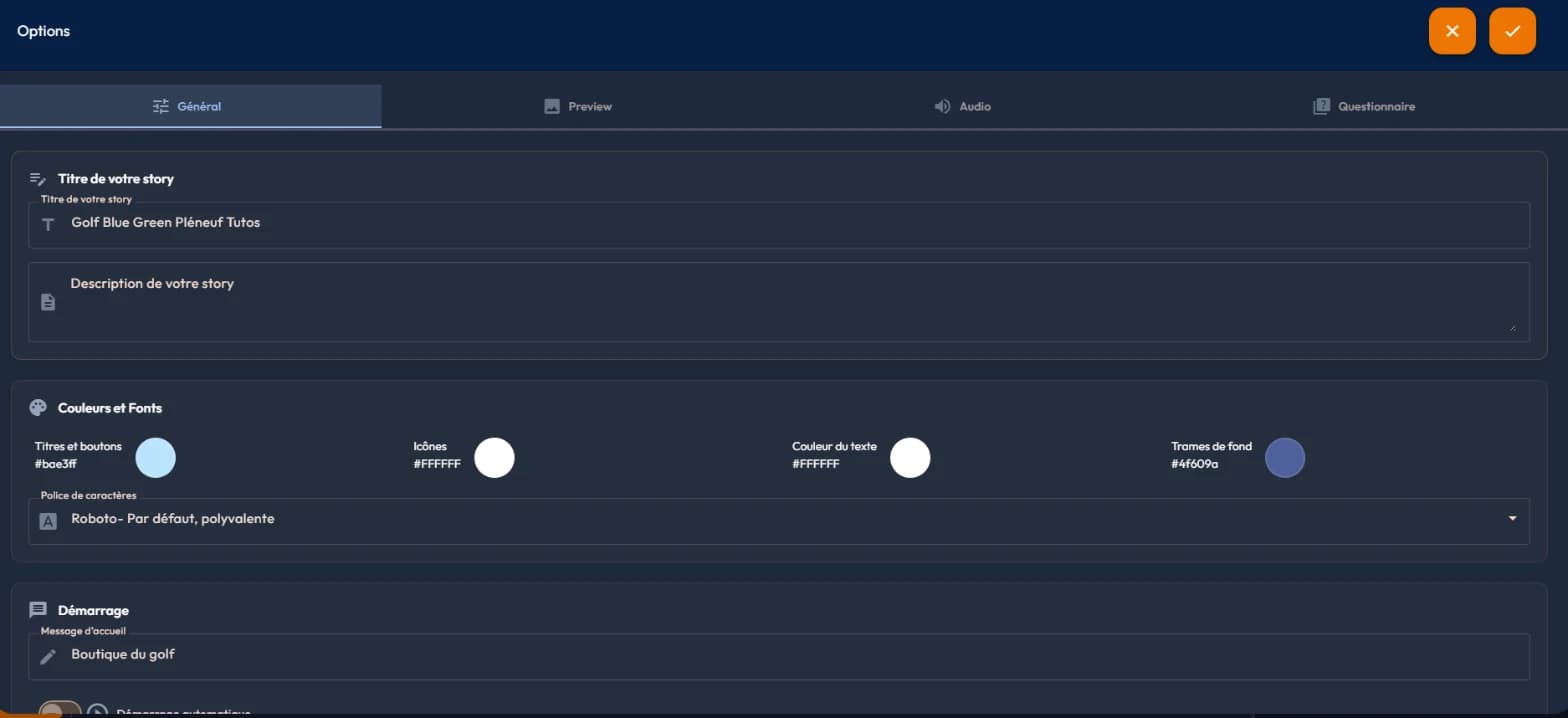Click the Couleurs et Fonts section title
The height and width of the screenshot is (718, 1568).
110,408
